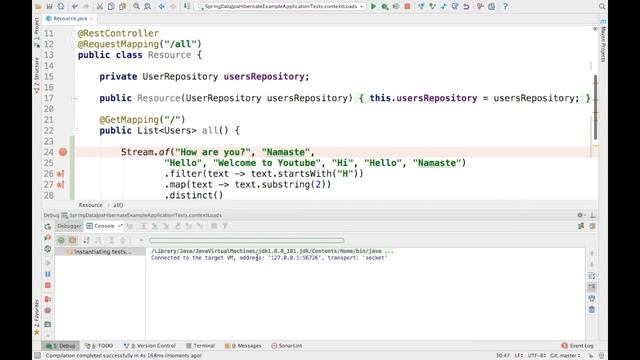Rerun the debug session icon
The height and width of the screenshot is (360, 640).
coord(48,226)
